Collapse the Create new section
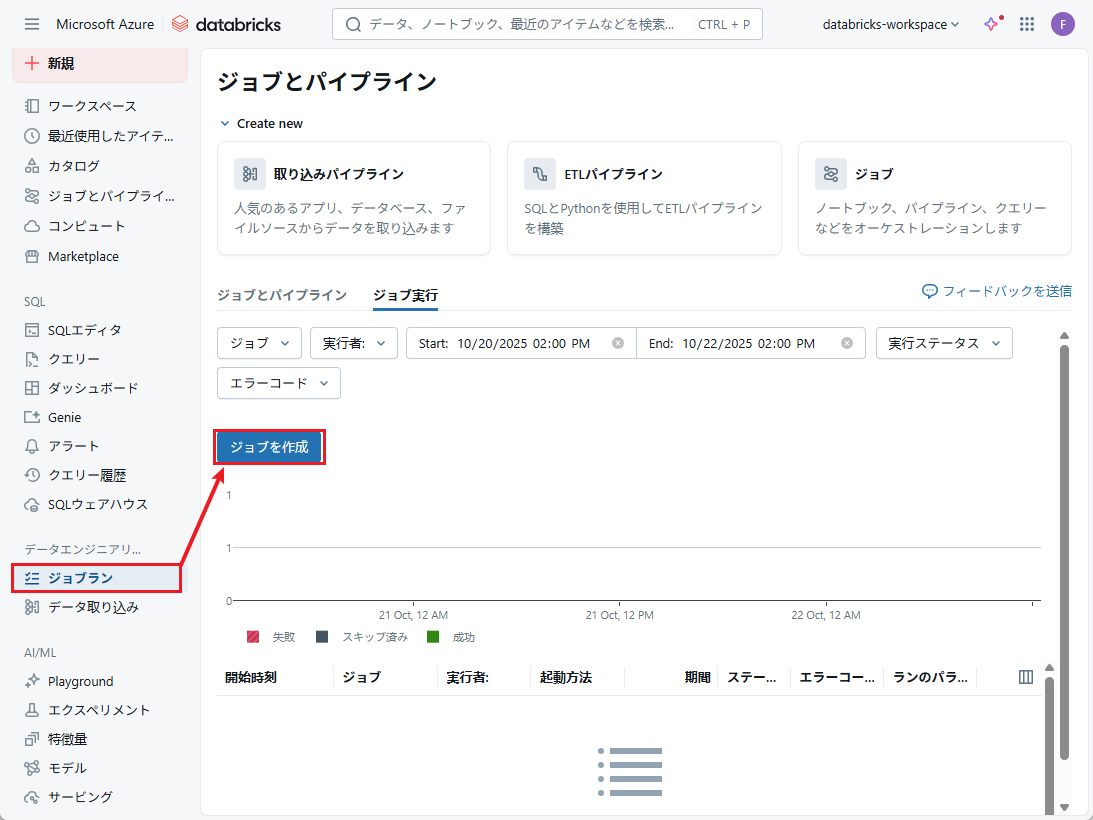 point(225,124)
